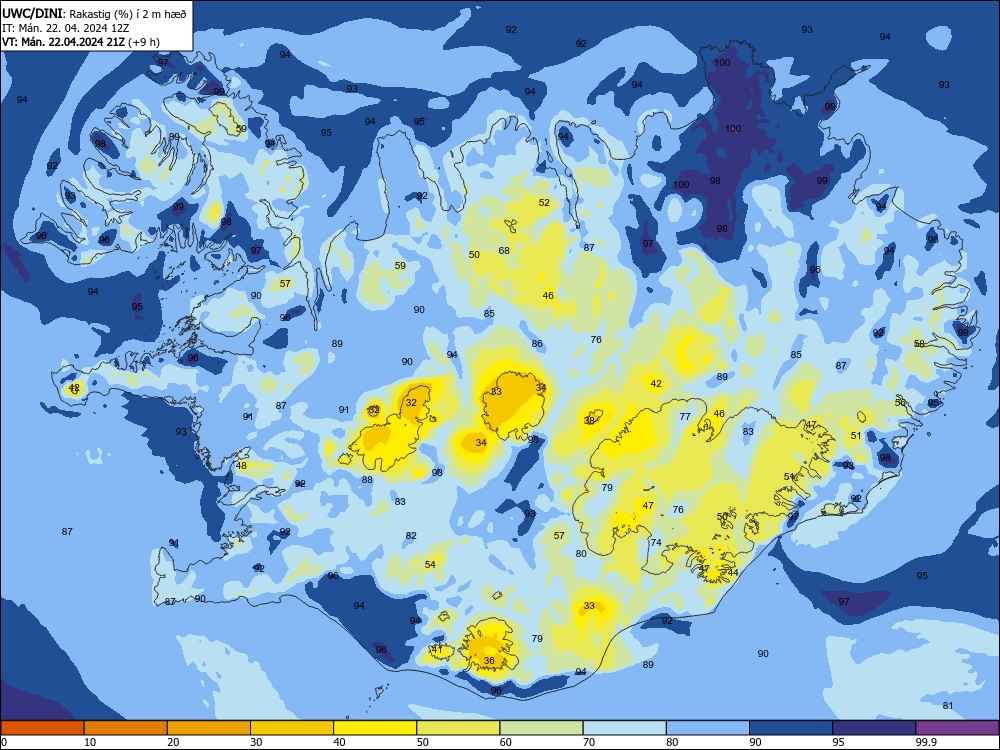The height and width of the screenshot is (750, 1000).
Task: Pick the 60–70 yellow-green legend segment
Action: coord(541,728)
